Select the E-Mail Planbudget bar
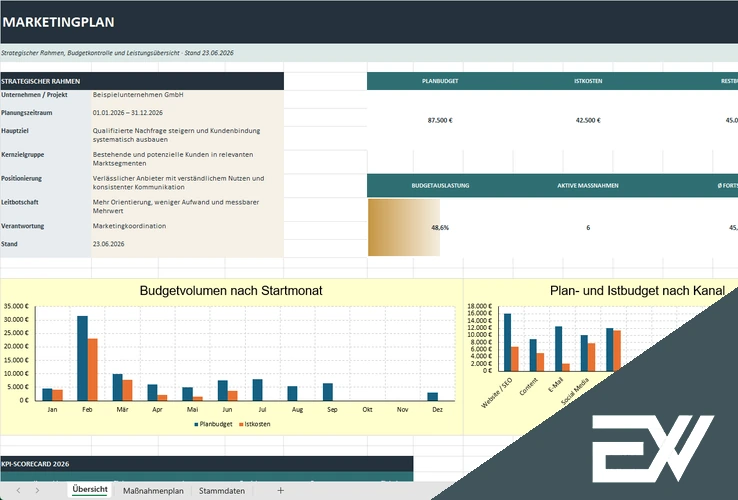Viewport: 738px width, 500px height. coord(559,349)
